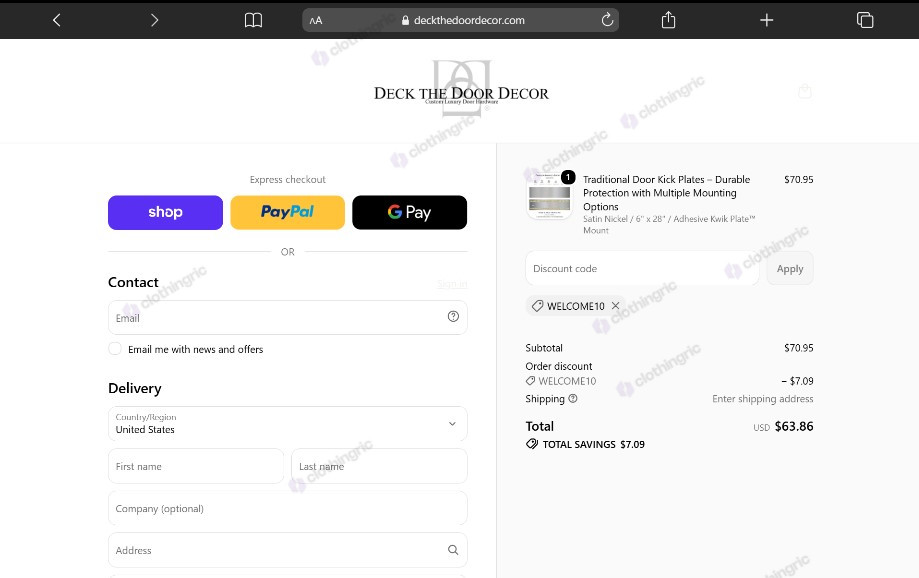The image size is (919, 578).
Task: Open the Shipping help question mark icon
Action: pyautogui.click(x=573, y=399)
